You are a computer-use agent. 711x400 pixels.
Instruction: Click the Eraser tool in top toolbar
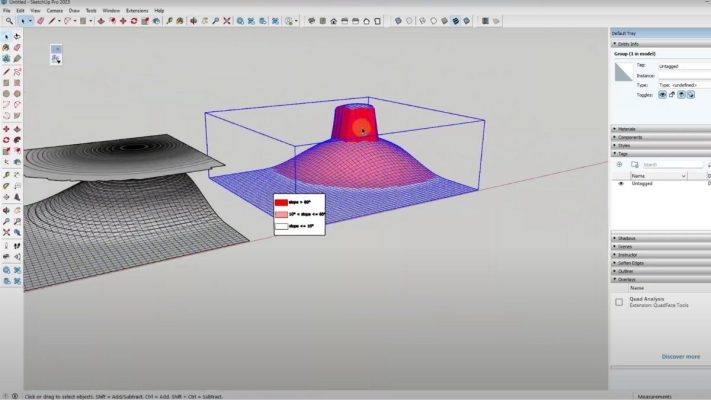pos(41,21)
